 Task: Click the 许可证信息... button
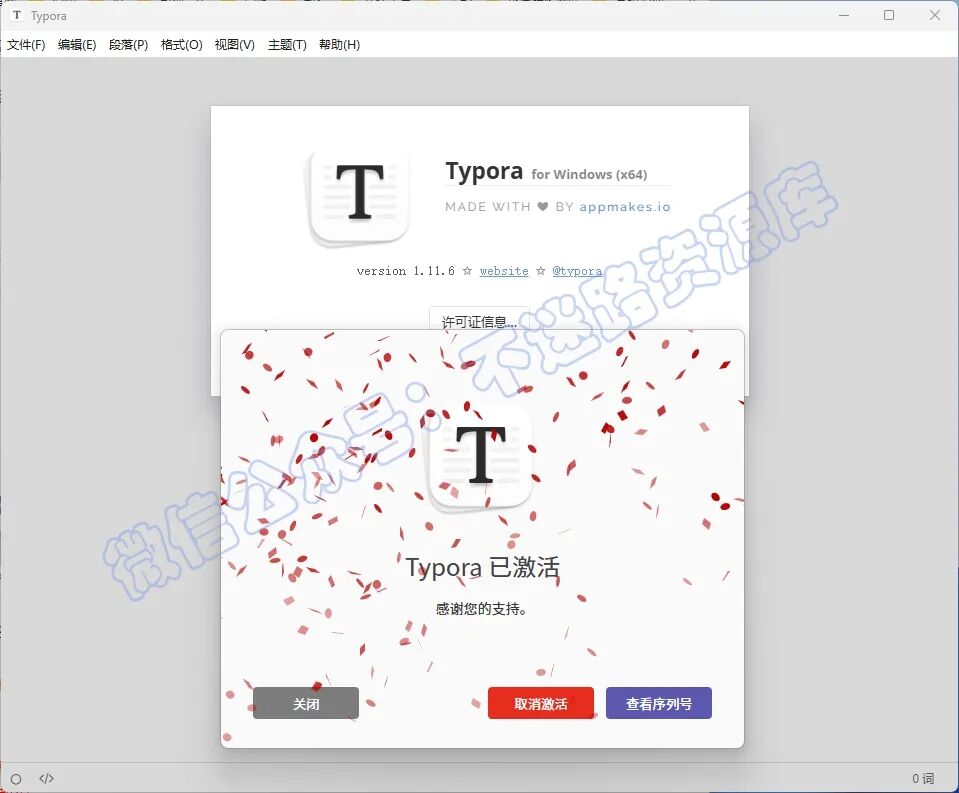point(480,320)
